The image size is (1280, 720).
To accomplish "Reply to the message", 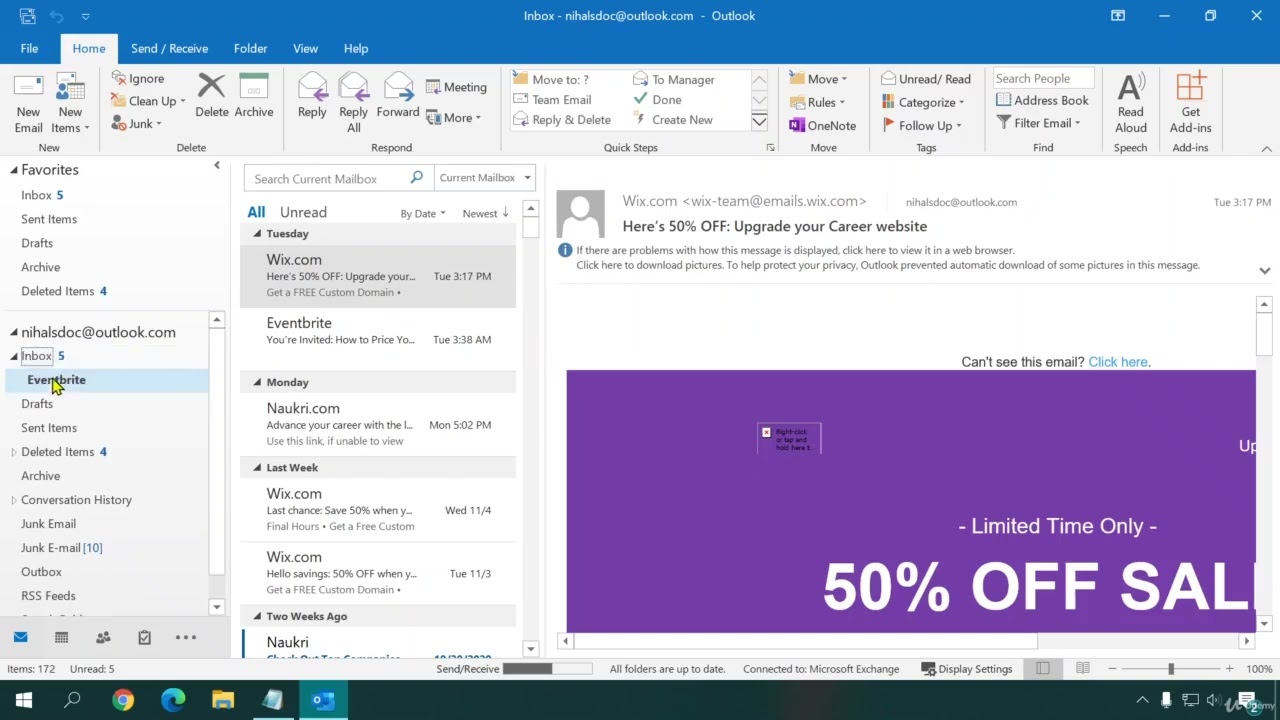I will 312,96.
